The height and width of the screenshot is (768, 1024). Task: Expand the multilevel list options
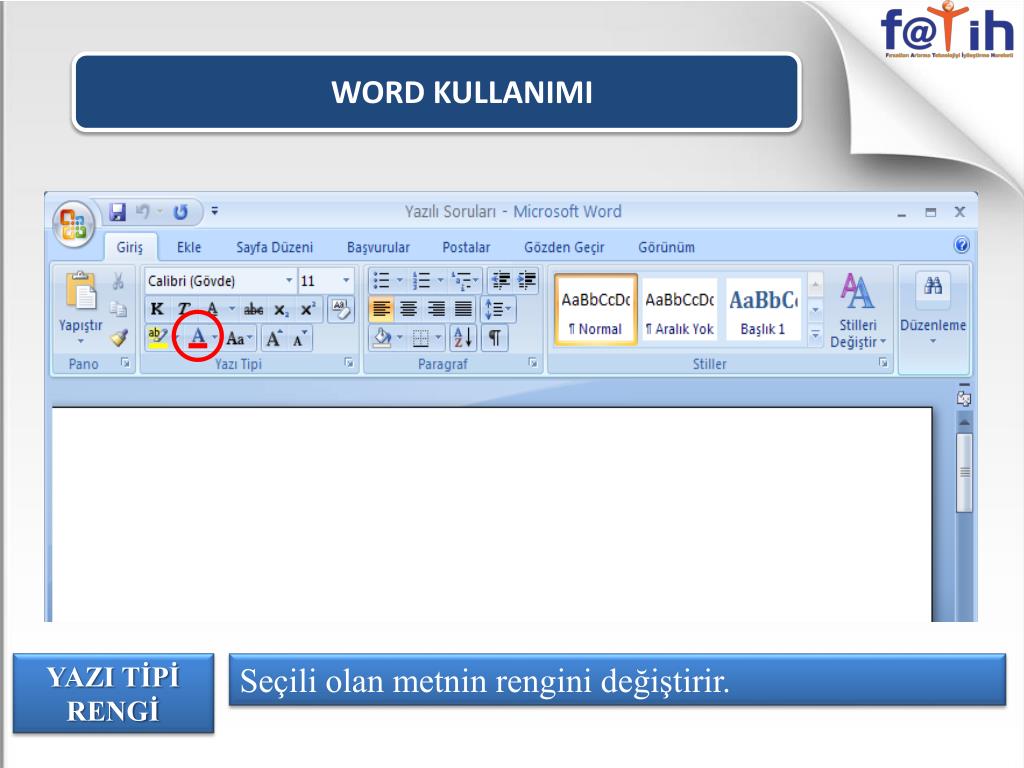pos(475,281)
